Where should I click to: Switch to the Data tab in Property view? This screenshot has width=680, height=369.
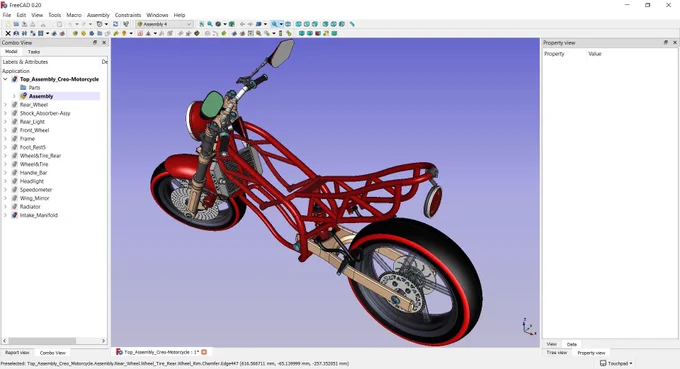572,344
